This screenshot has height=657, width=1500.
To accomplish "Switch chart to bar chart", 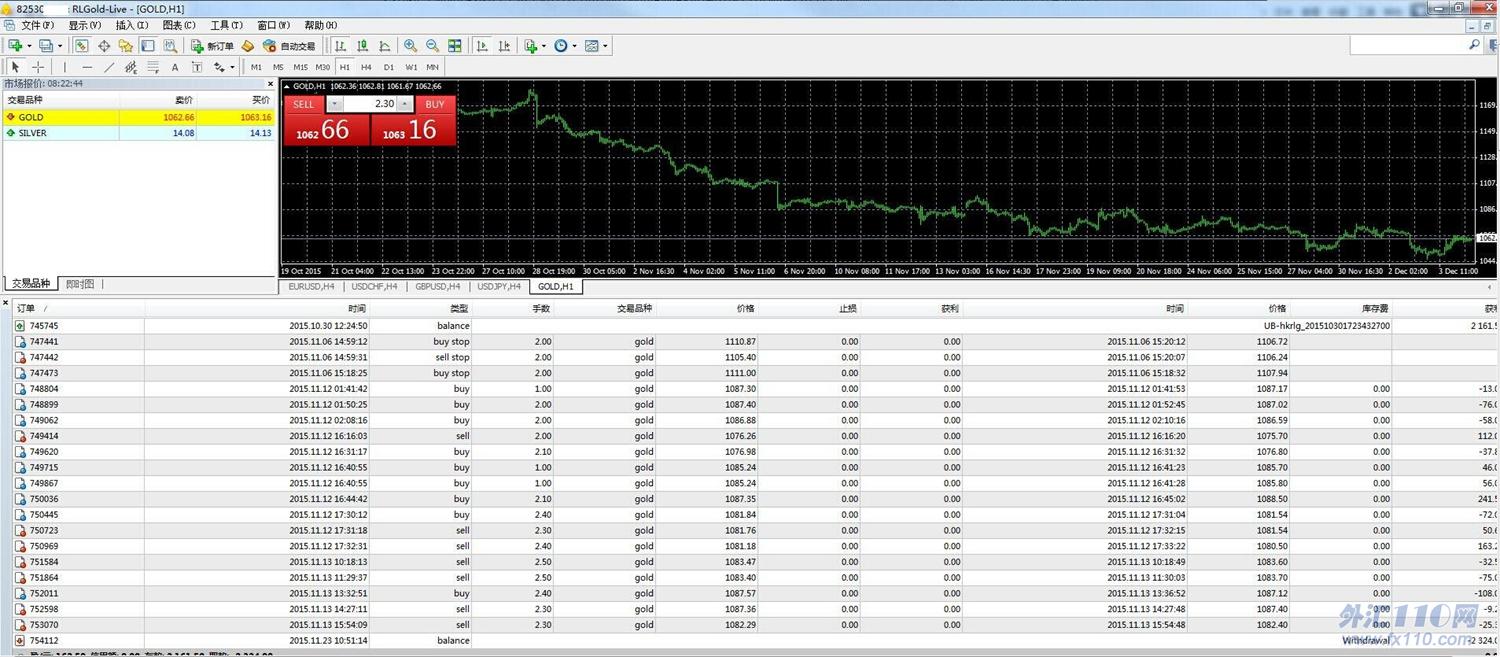I will [x=341, y=46].
